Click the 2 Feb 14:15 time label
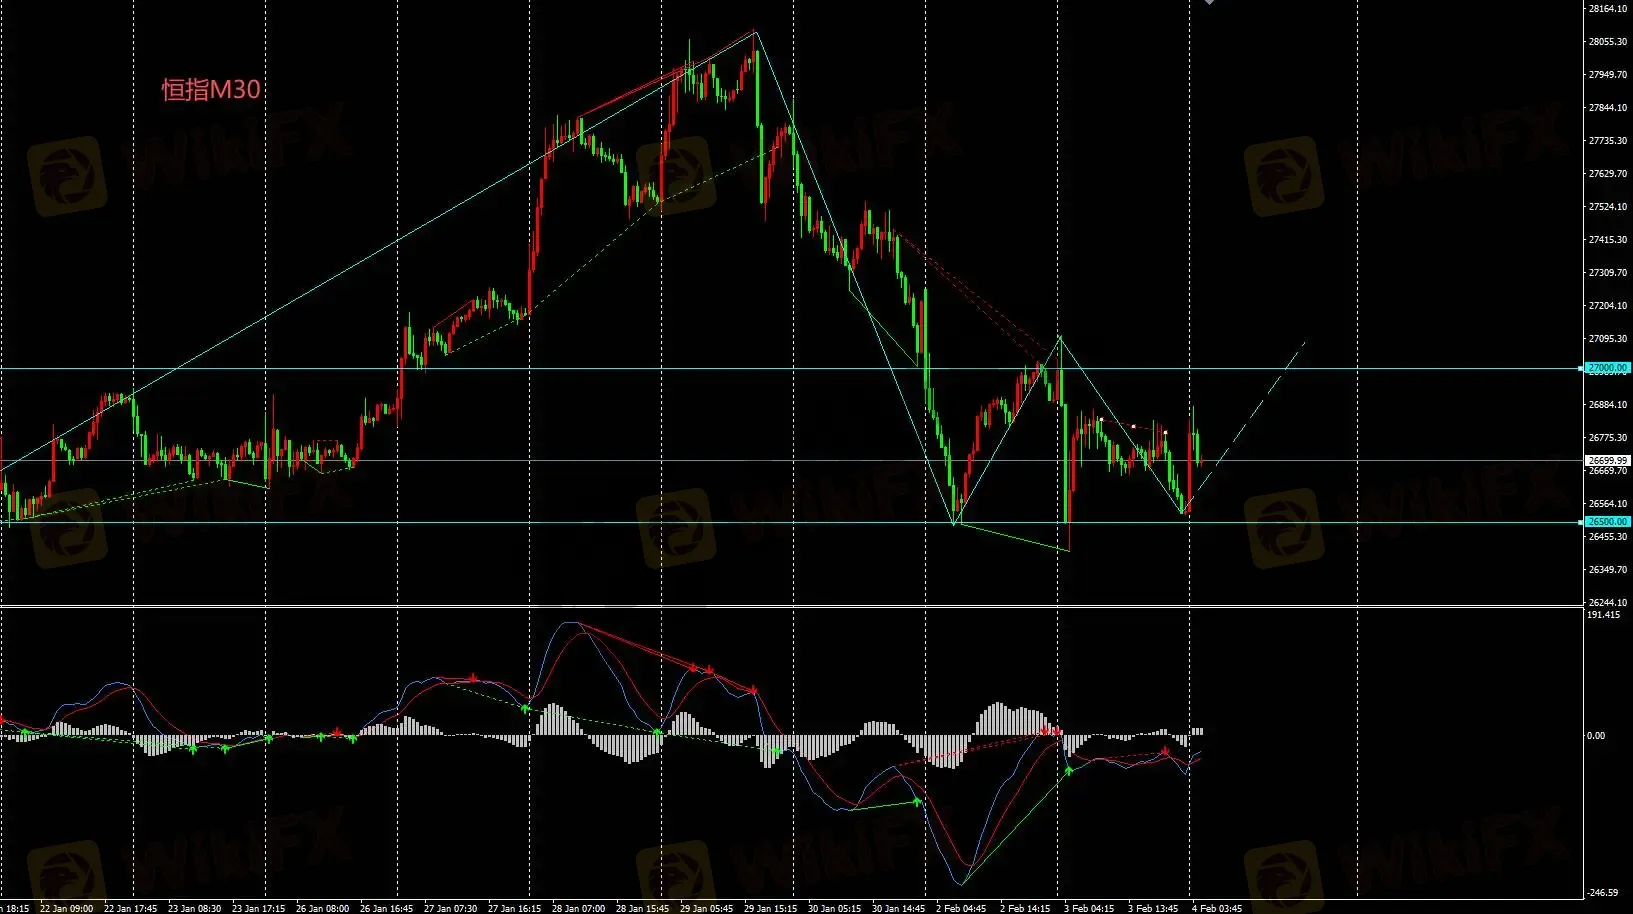1633x914 pixels. (1025, 909)
